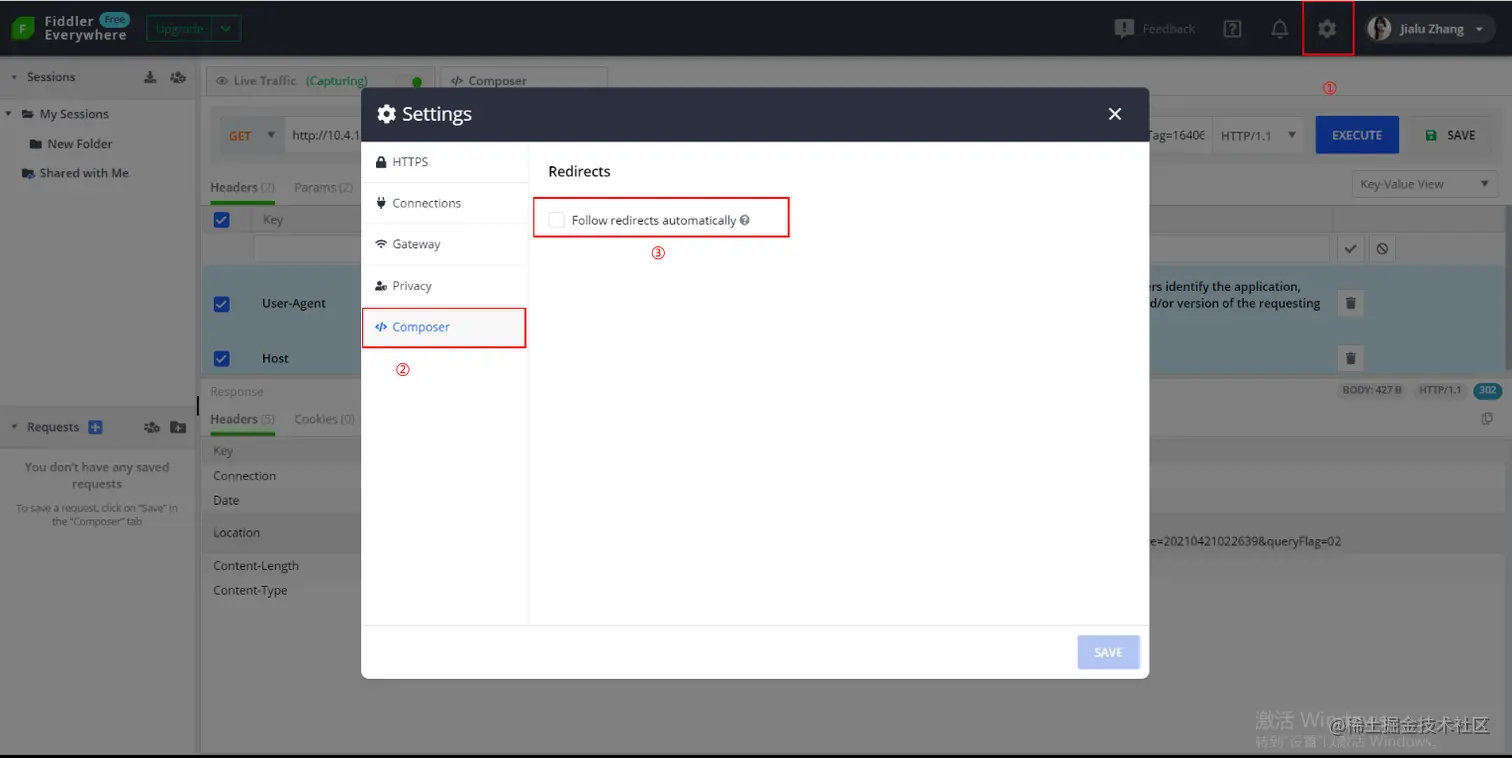Enable Follow redirects automatically checkbox

point(557,220)
